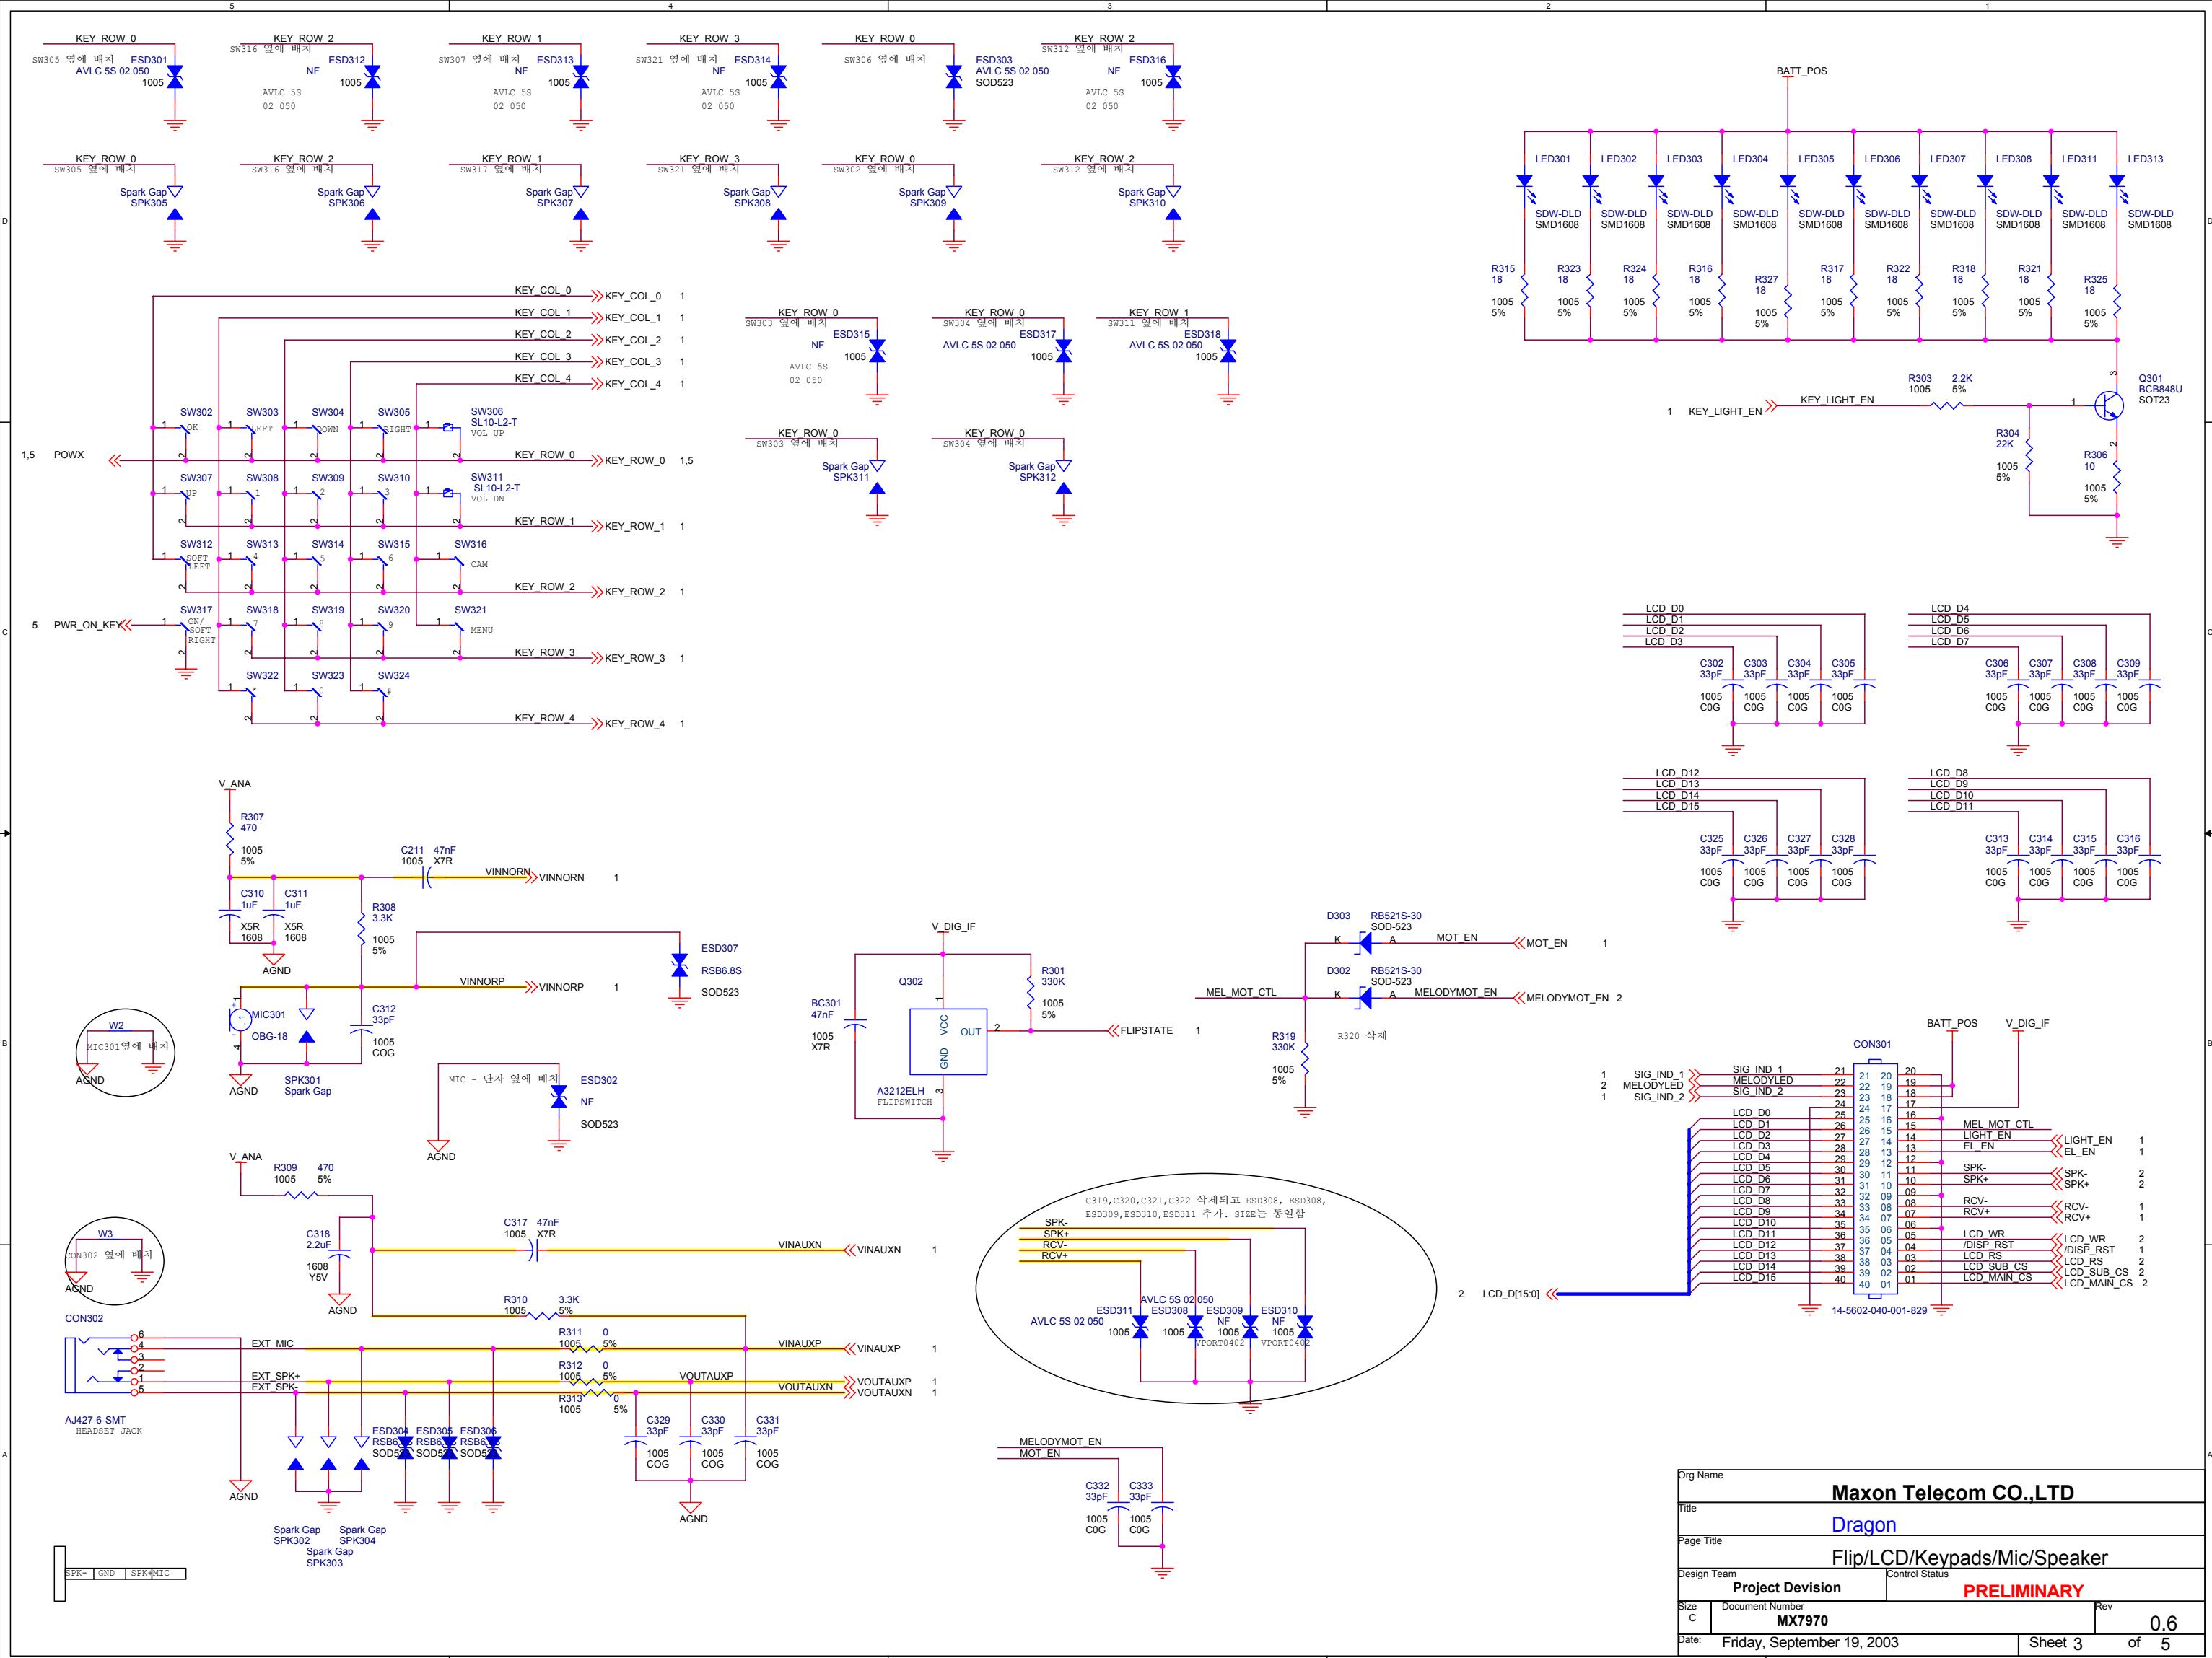The width and height of the screenshot is (2212, 1658).
Task: Click the 'CON301' reference designator
Action: 1872,1044
